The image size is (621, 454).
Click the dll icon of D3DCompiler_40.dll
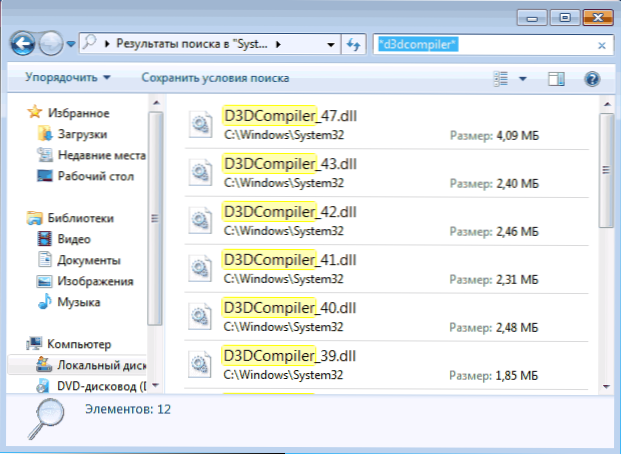pyautogui.click(x=200, y=316)
